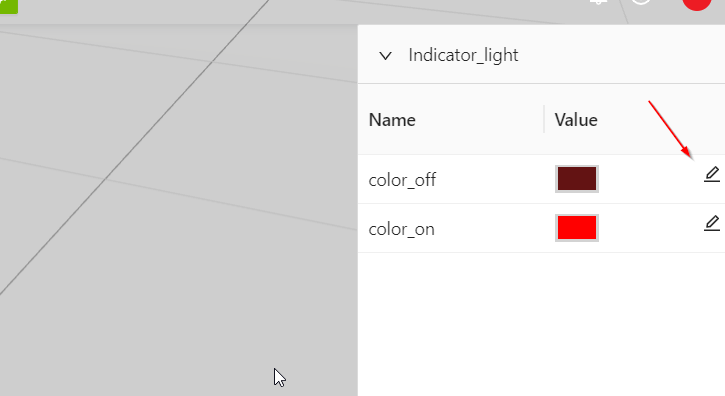Viewport: 725px width, 396px height.
Task: Edit the color_off value with pencil icon
Action: (x=712, y=174)
